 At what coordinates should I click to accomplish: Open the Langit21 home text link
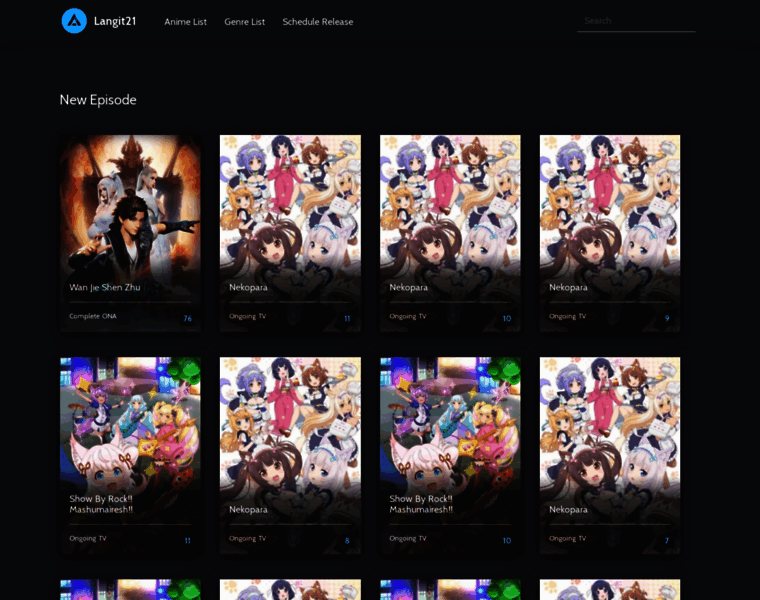coord(115,21)
